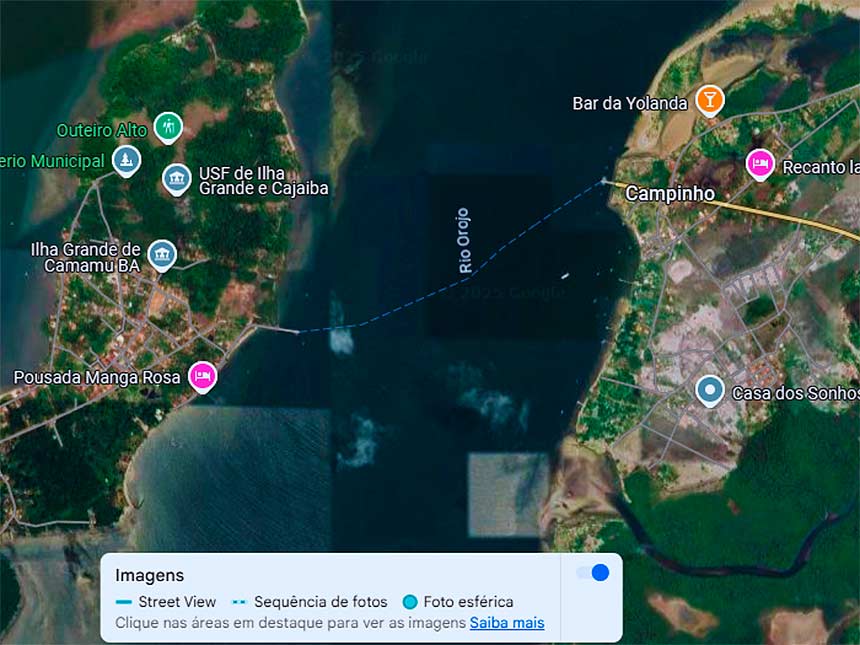
Task: Open the USF de Ilha Grande pin
Action: pyautogui.click(x=177, y=179)
